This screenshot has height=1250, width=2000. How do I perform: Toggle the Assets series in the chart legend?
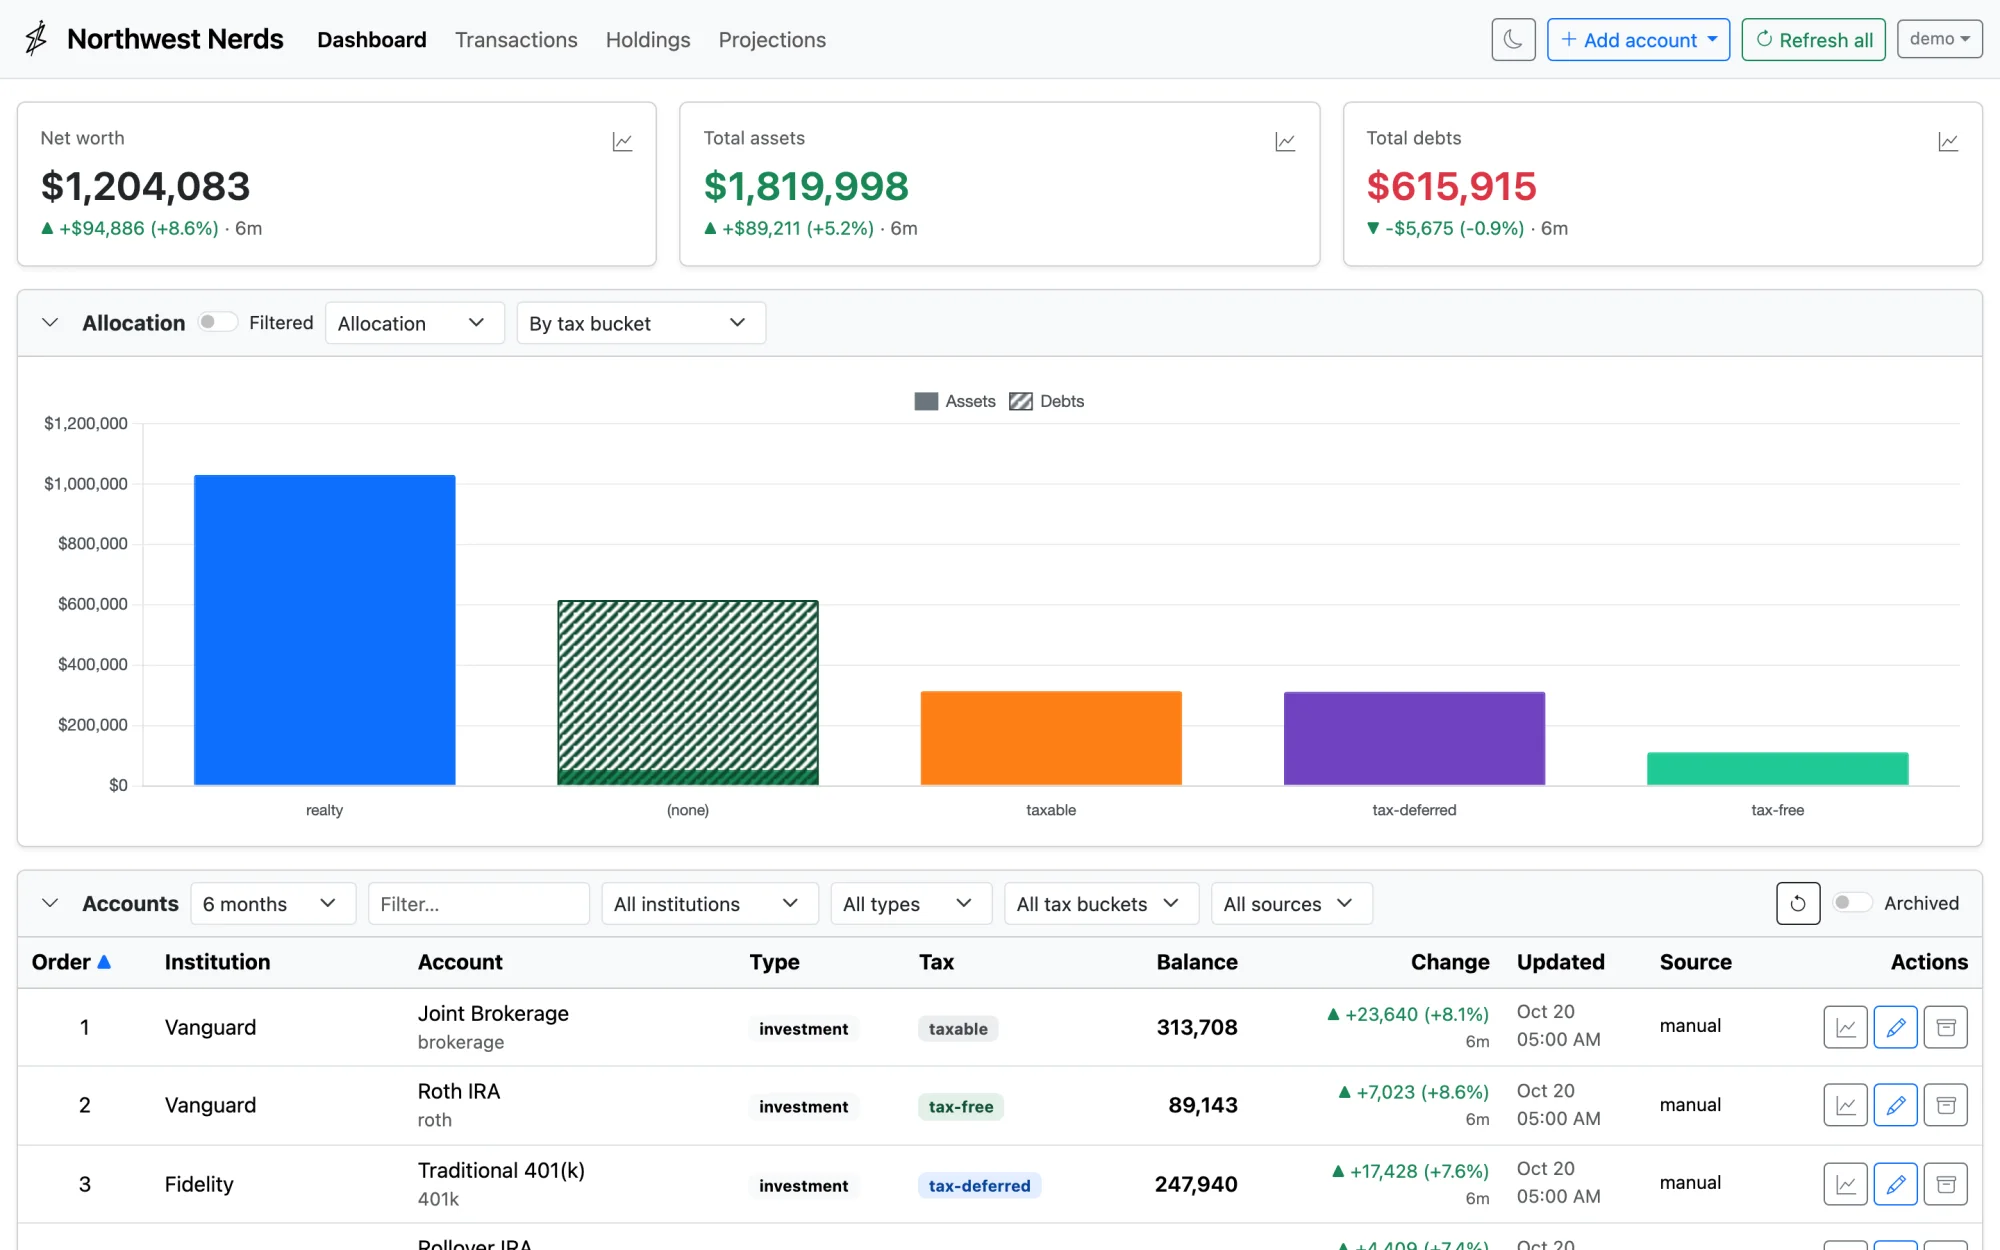pos(955,401)
